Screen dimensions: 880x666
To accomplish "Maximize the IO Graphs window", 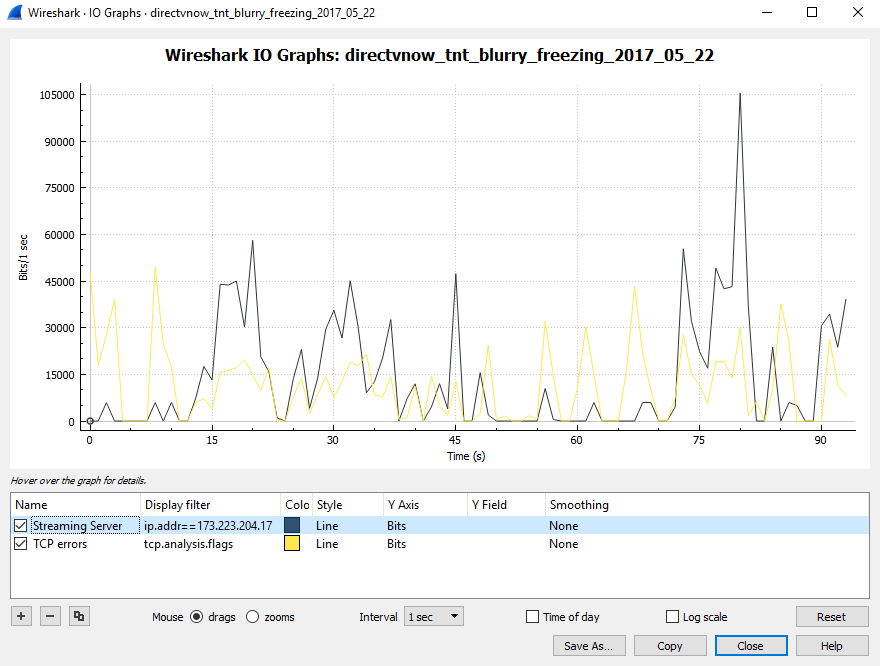I will (x=812, y=12).
